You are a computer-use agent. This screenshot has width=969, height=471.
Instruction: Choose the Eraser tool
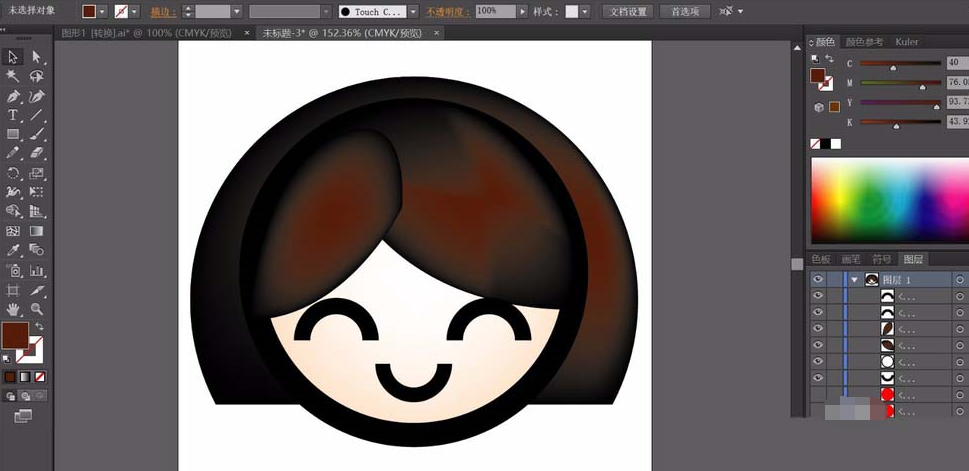37,153
